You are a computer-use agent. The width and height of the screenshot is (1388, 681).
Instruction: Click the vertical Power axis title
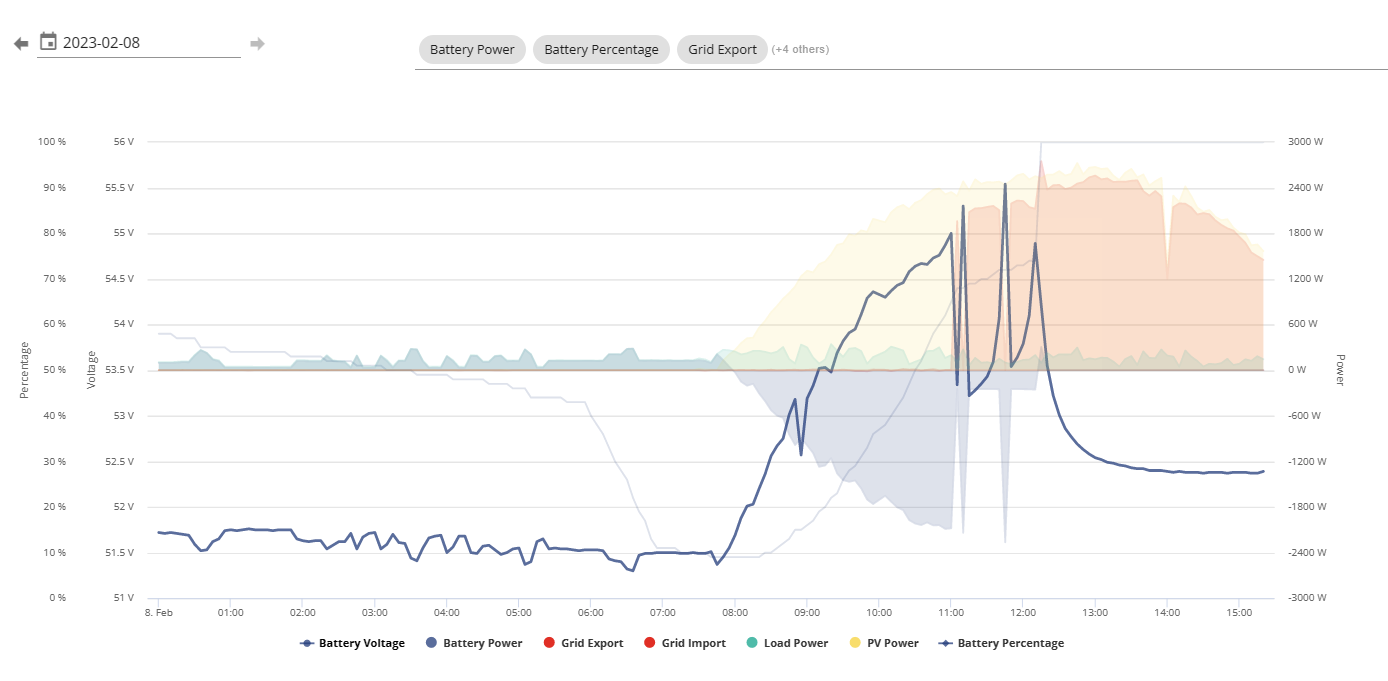pos(1340,370)
